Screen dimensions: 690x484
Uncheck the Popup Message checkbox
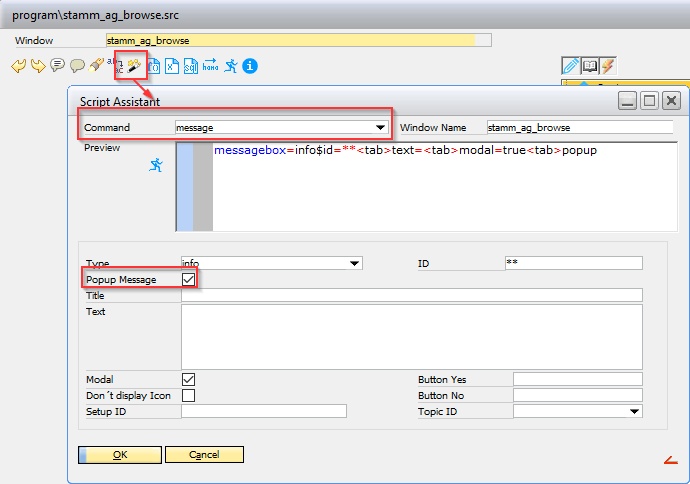pos(188,279)
